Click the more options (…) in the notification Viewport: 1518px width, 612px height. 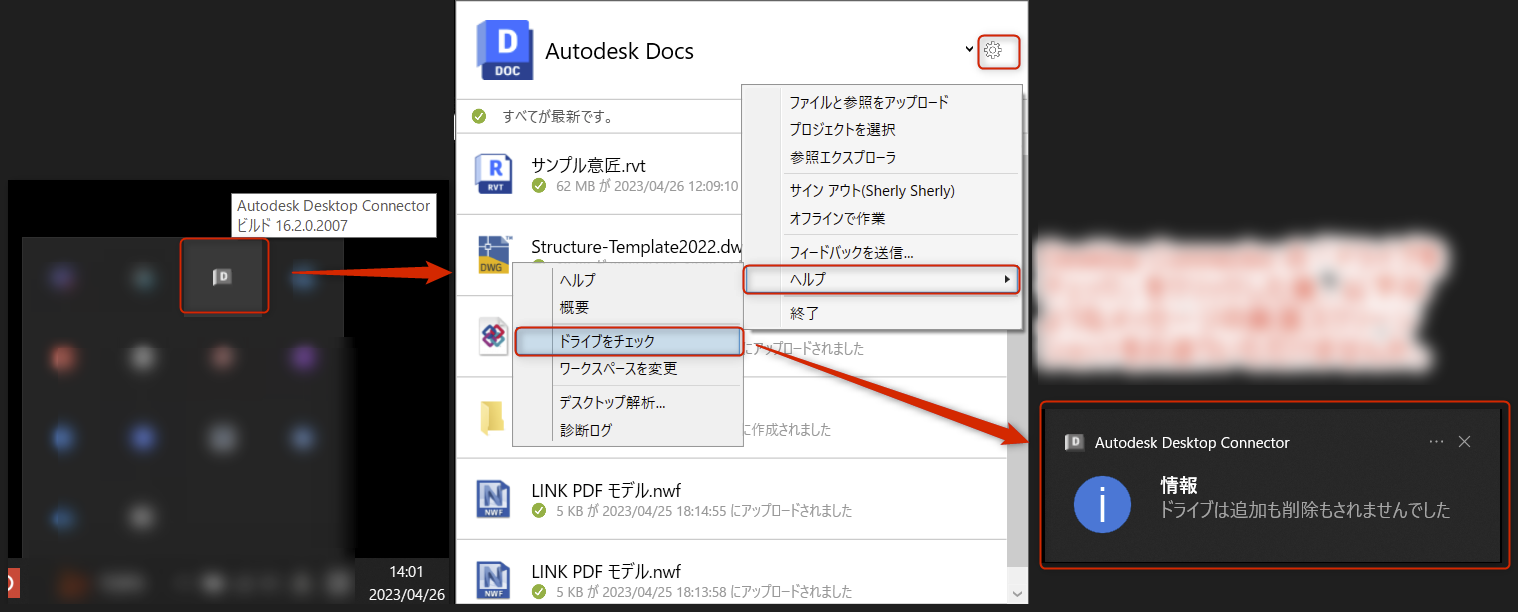1436,441
